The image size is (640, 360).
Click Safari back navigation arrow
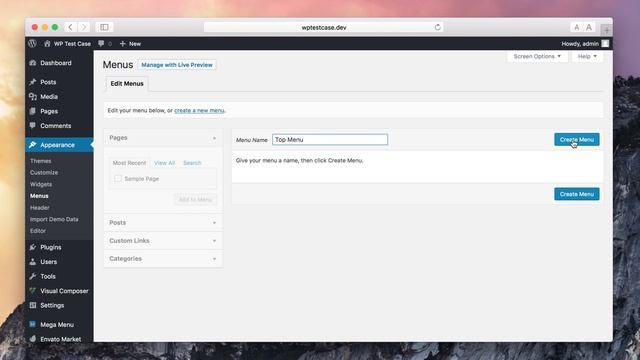[x=70, y=27]
